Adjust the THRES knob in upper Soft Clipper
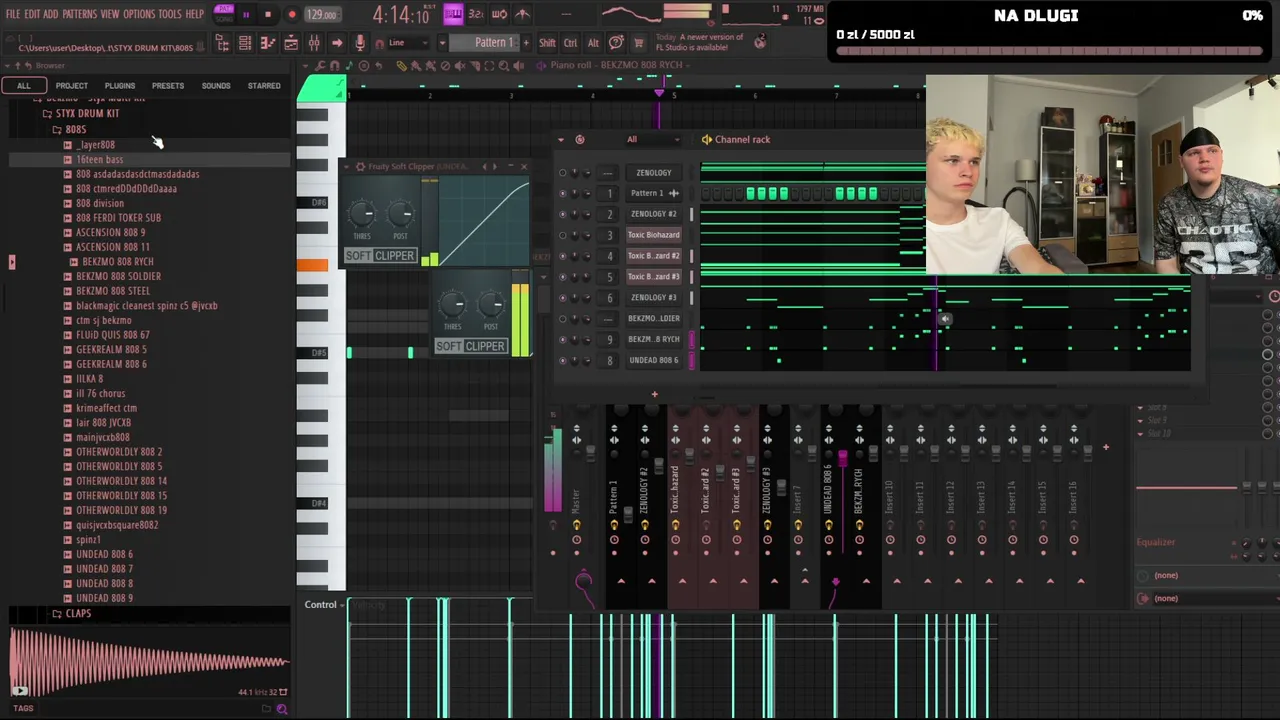The height and width of the screenshot is (720, 1280). (362, 213)
